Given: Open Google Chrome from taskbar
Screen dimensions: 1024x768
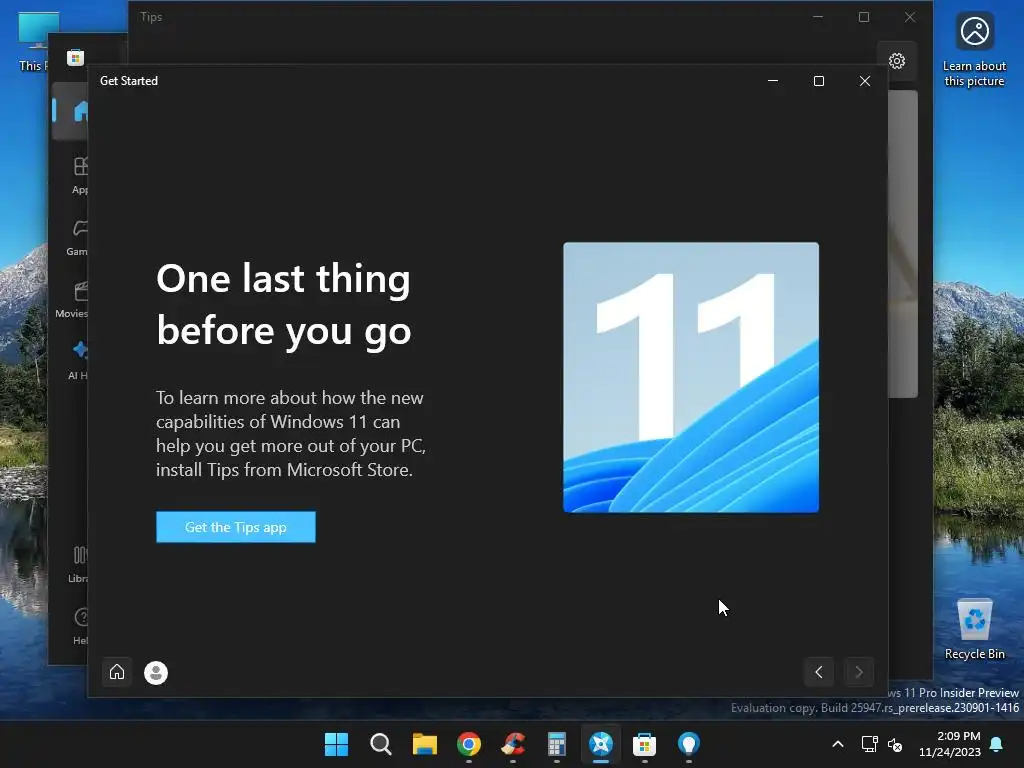Looking at the screenshot, I should coord(469,744).
